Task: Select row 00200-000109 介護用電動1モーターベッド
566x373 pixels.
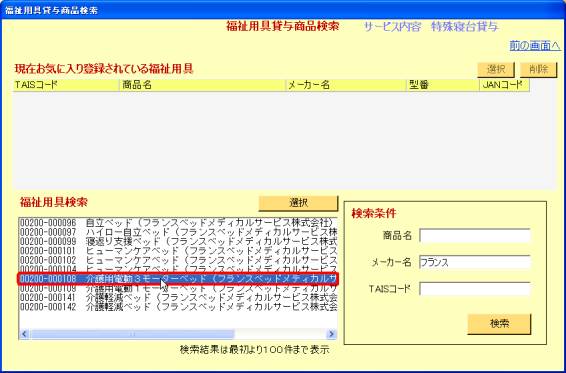Action: click(x=178, y=289)
